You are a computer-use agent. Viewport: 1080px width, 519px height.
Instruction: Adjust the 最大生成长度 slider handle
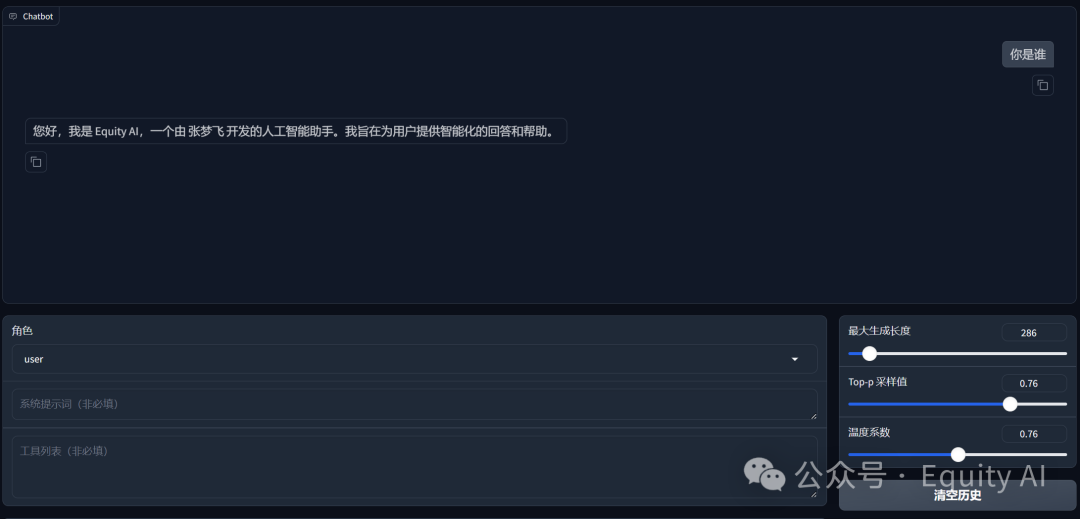pyautogui.click(x=869, y=354)
